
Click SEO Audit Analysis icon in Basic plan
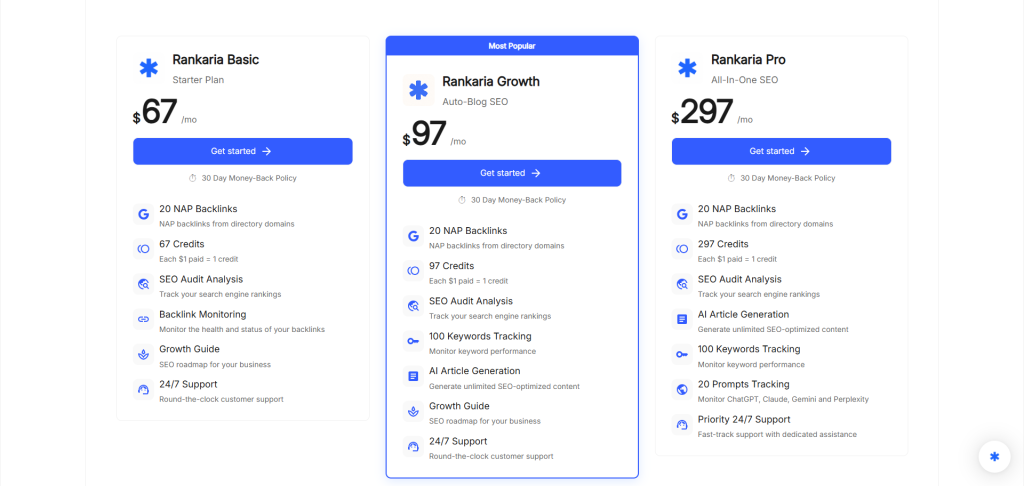tap(144, 284)
